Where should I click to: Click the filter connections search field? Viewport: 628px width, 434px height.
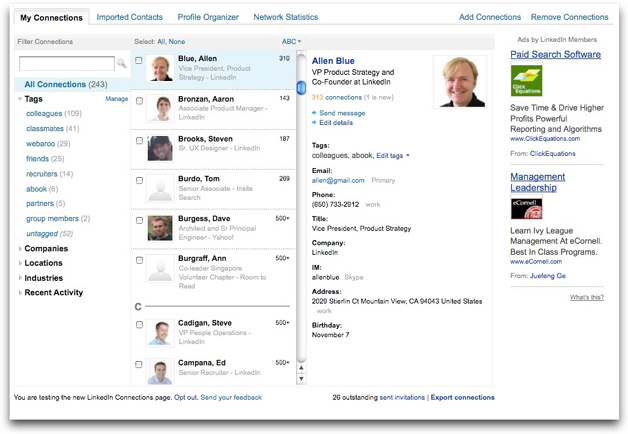67,63
